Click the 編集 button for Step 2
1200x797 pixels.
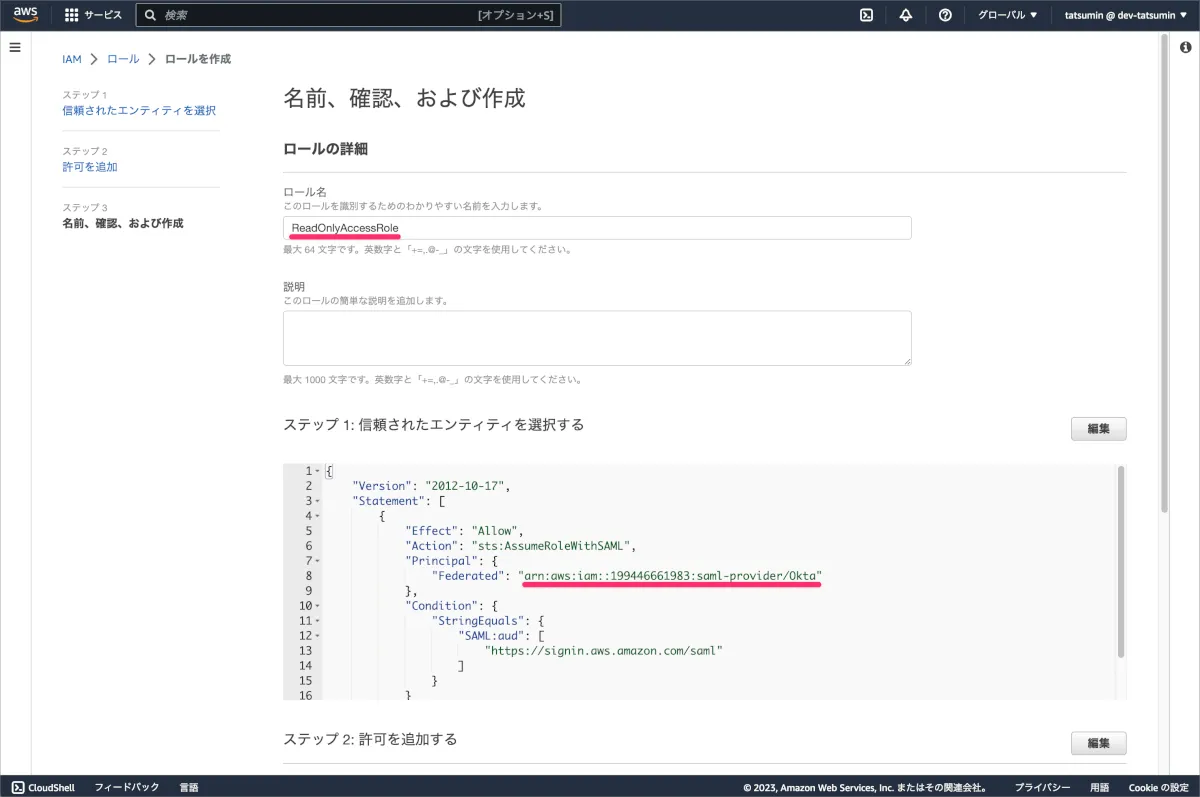click(1098, 743)
